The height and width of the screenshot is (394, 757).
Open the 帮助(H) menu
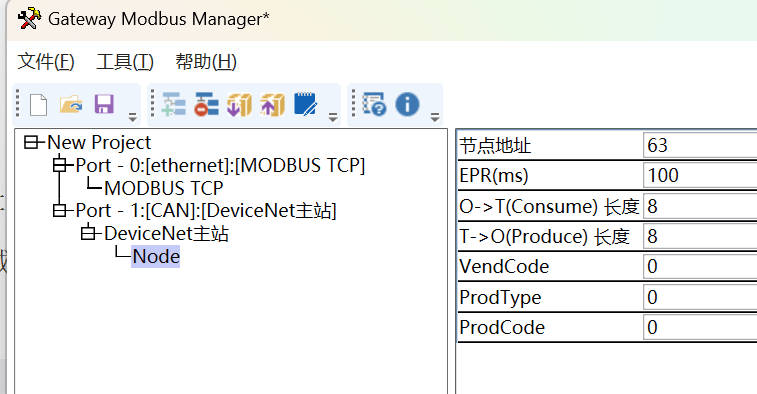(x=206, y=62)
